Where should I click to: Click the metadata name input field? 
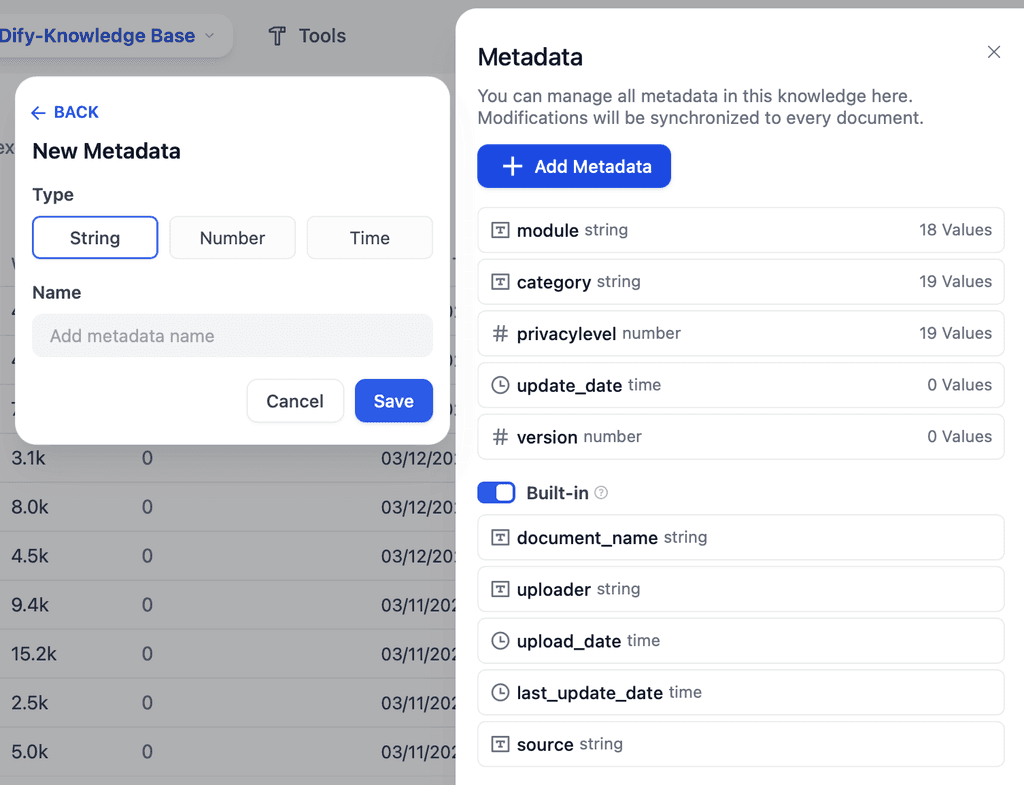tap(232, 336)
